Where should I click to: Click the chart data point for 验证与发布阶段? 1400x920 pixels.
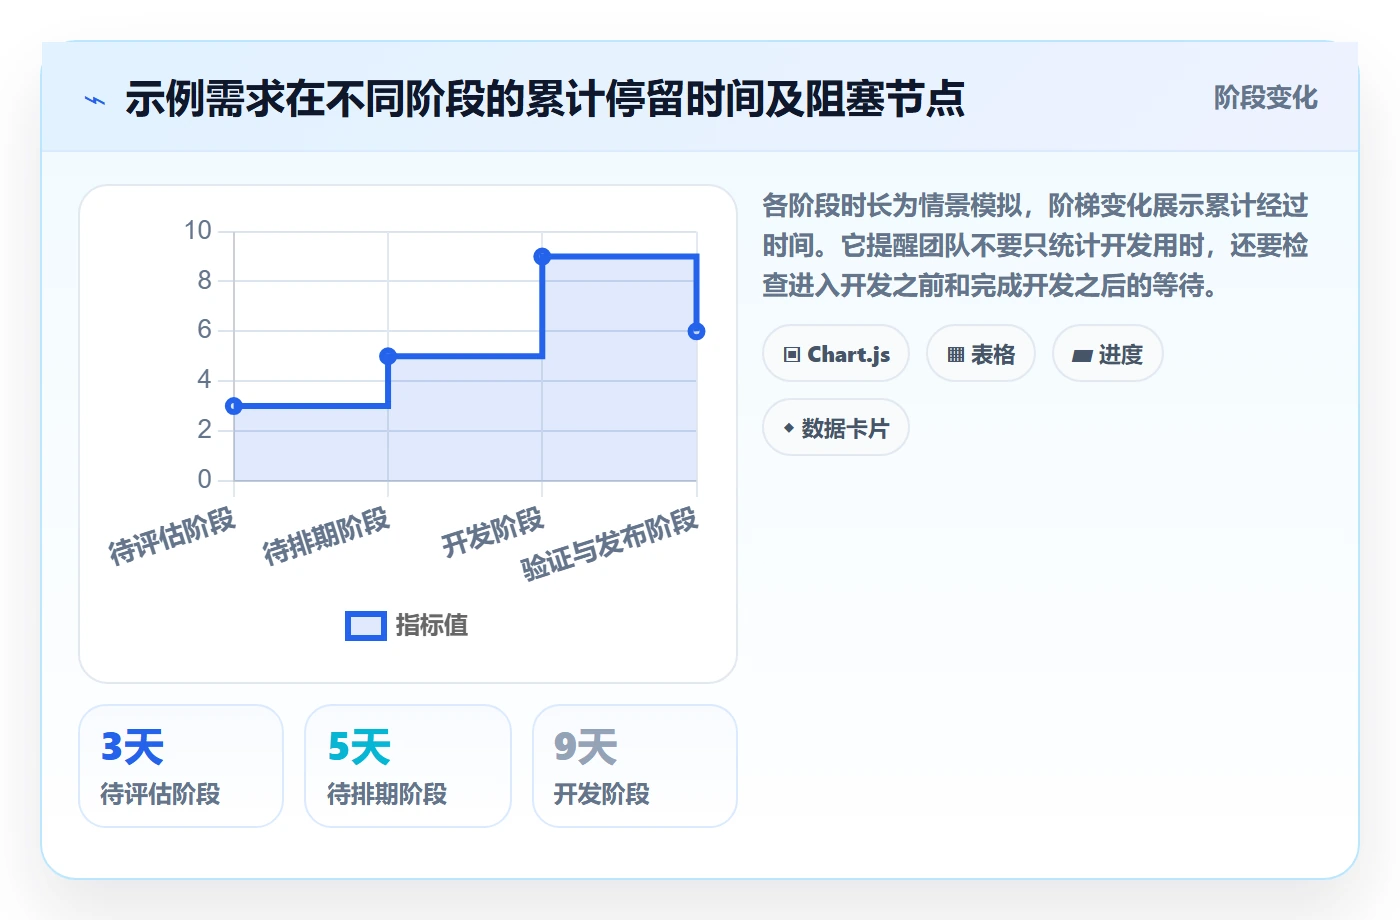tap(696, 331)
